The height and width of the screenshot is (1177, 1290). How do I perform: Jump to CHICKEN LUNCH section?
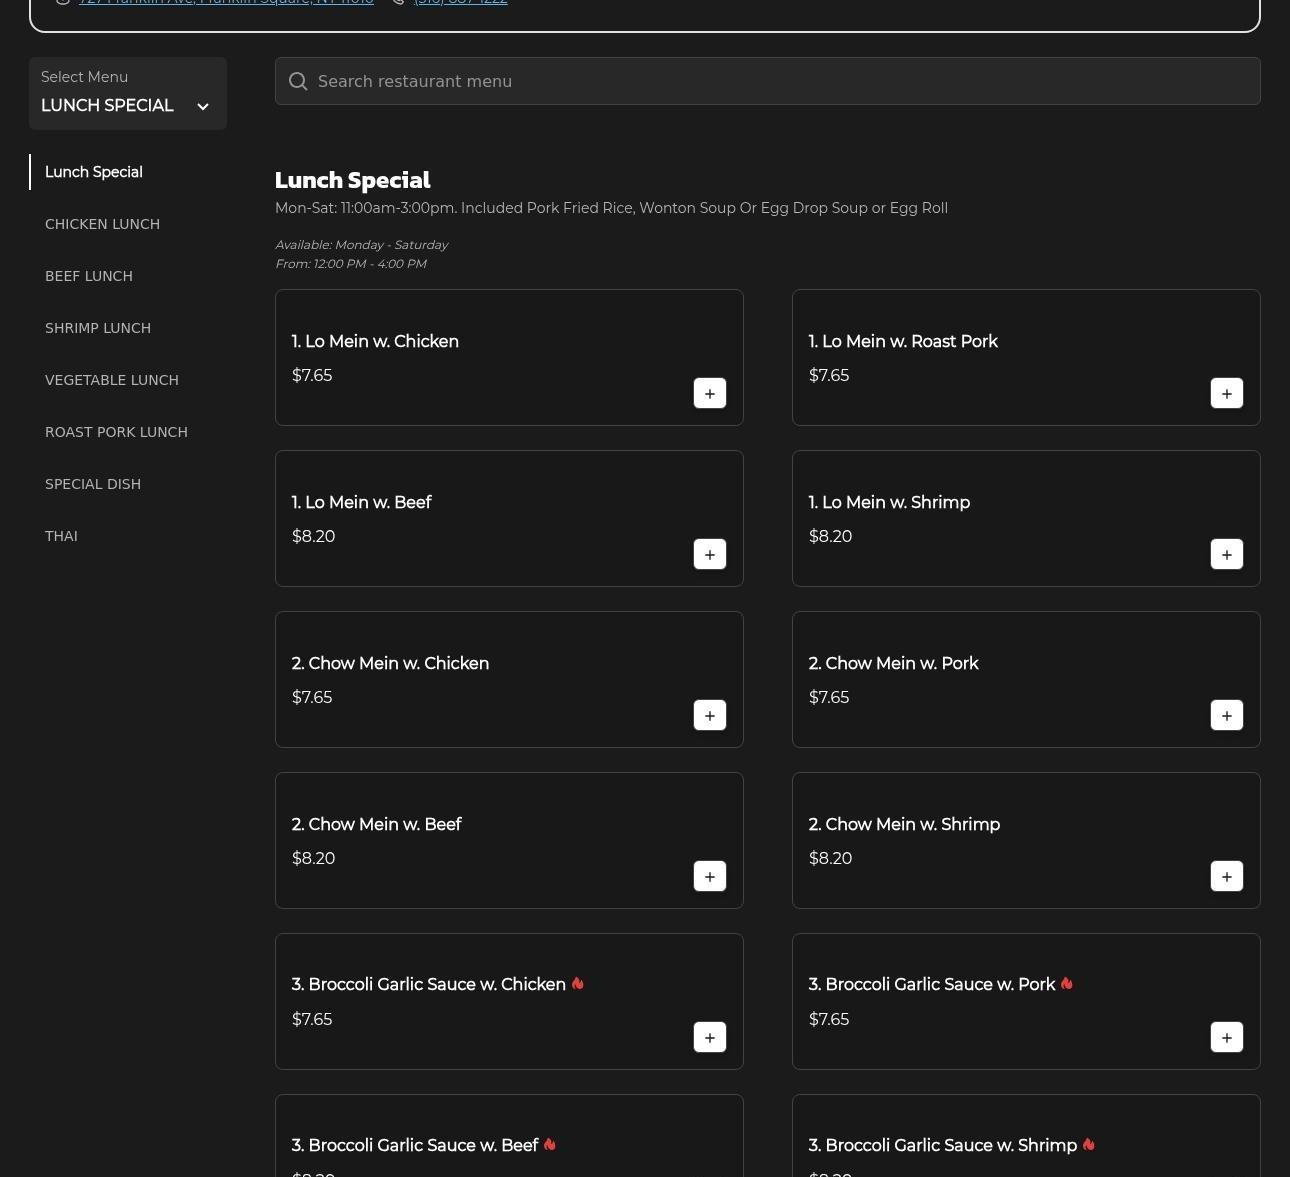[x=102, y=224]
